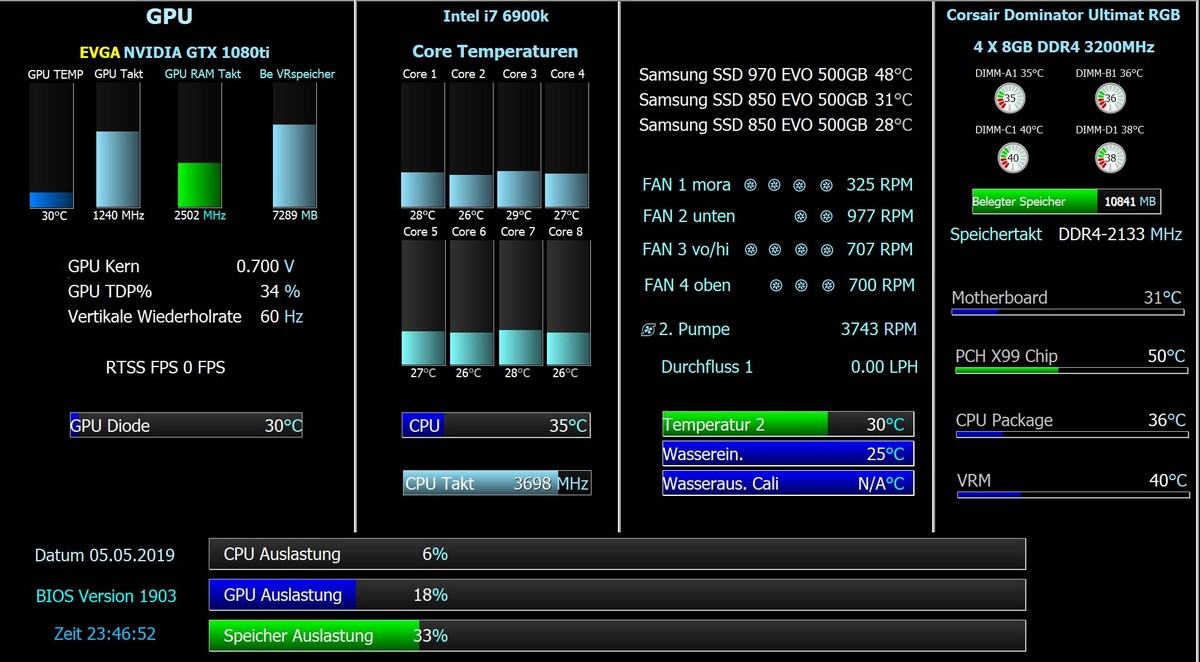Click the Zeit 23:46:52 clock text

(x=105, y=634)
